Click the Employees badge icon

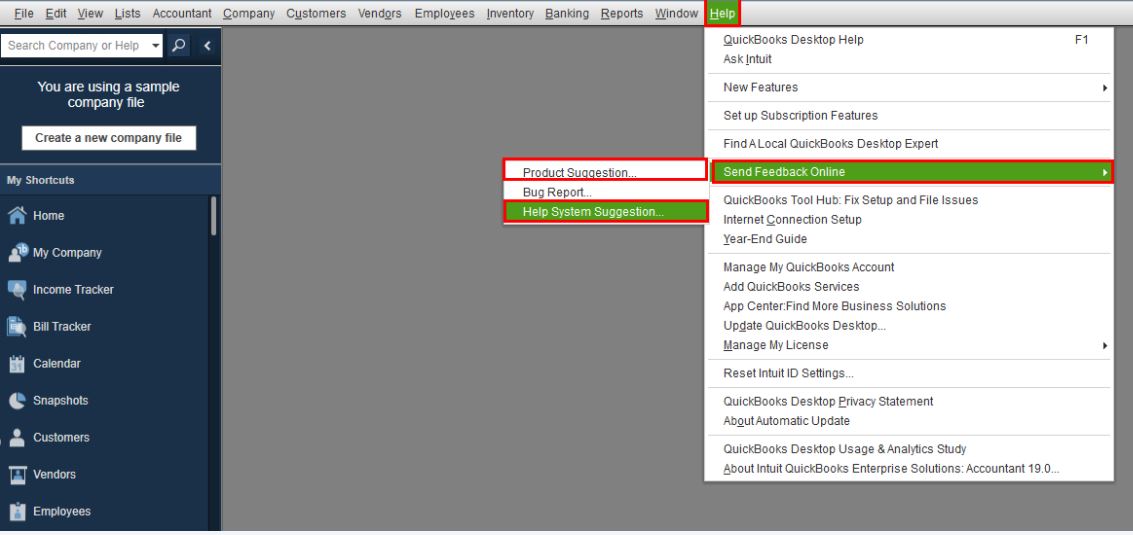17,511
